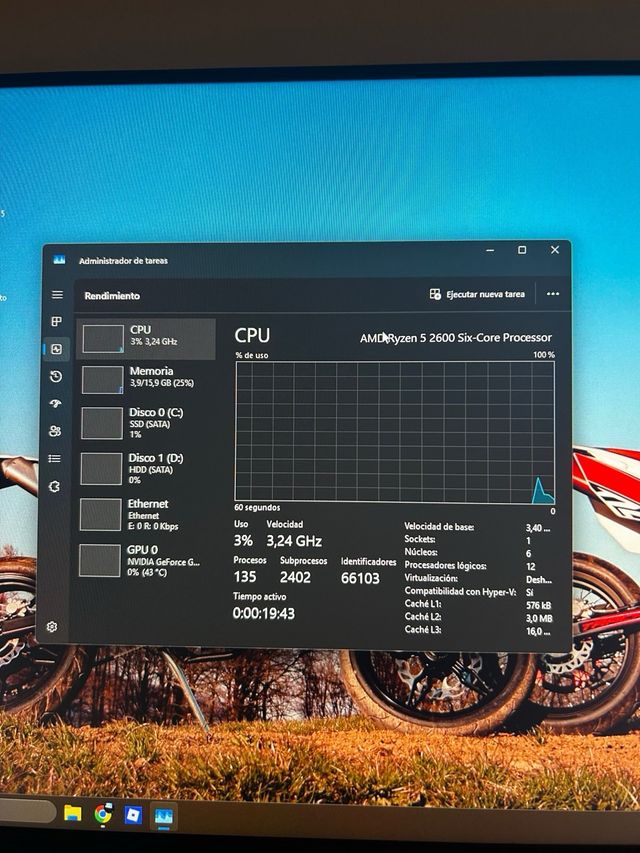Close the Administrador de tareas window
This screenshot has width=640, height=853.
(x=555, y=250)
